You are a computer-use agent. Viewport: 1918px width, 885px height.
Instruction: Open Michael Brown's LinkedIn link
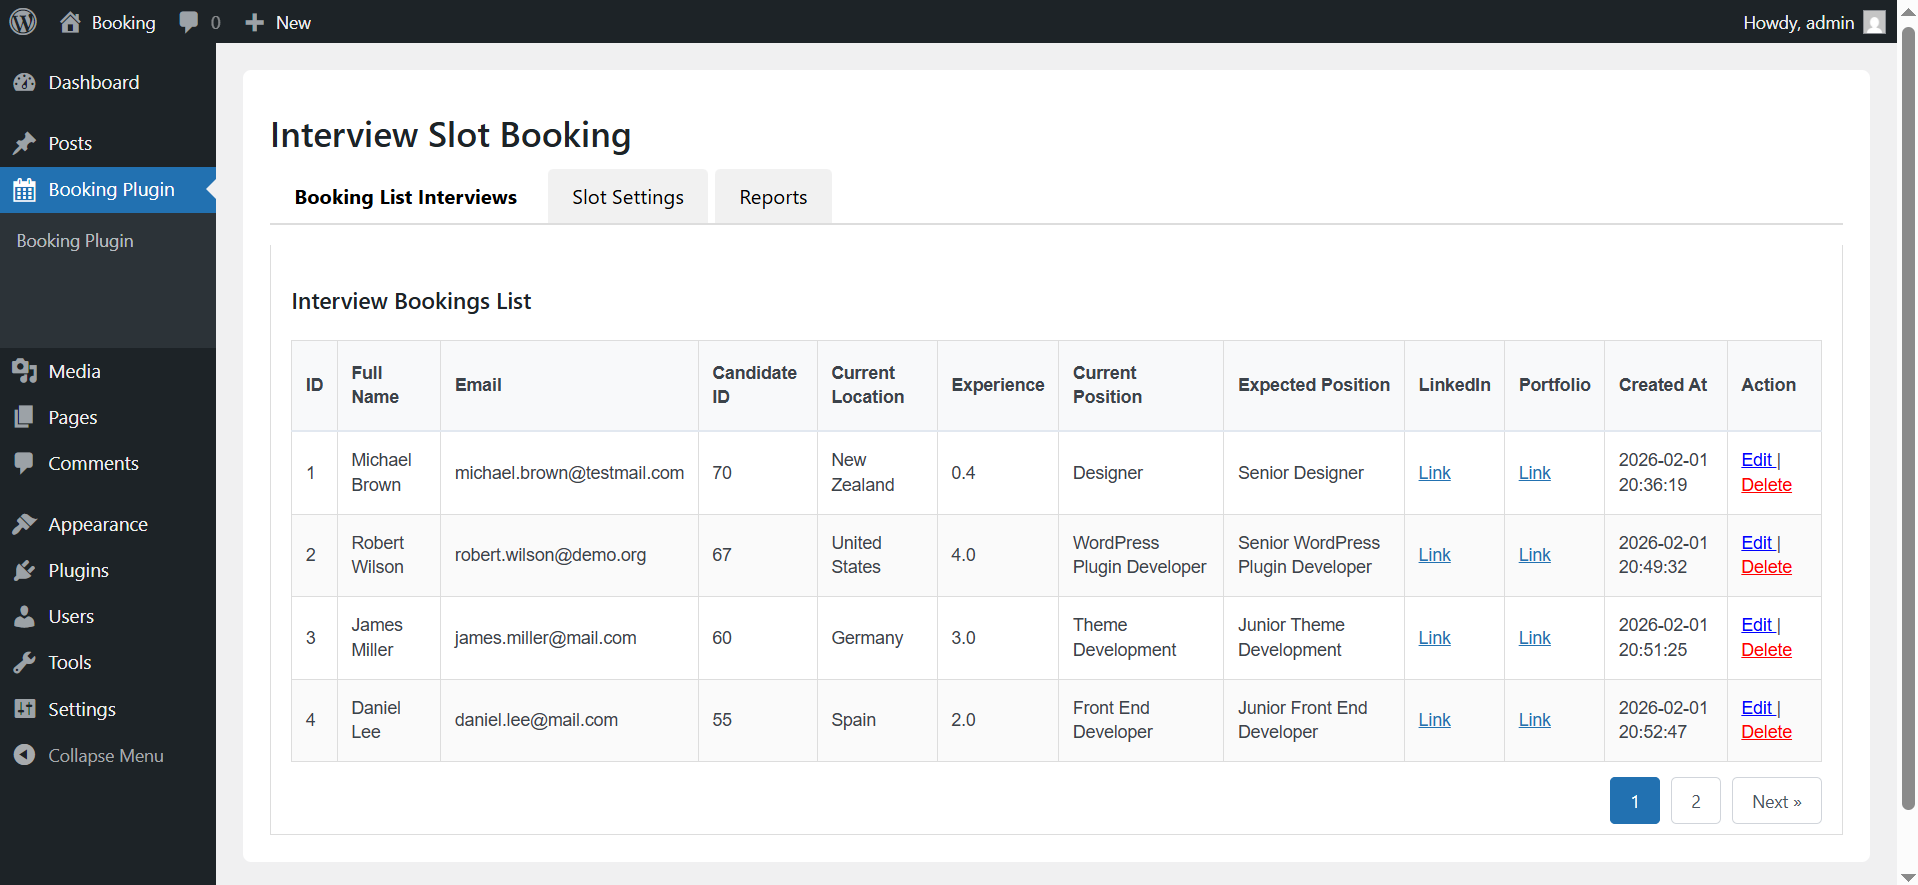pos(1434,473)
